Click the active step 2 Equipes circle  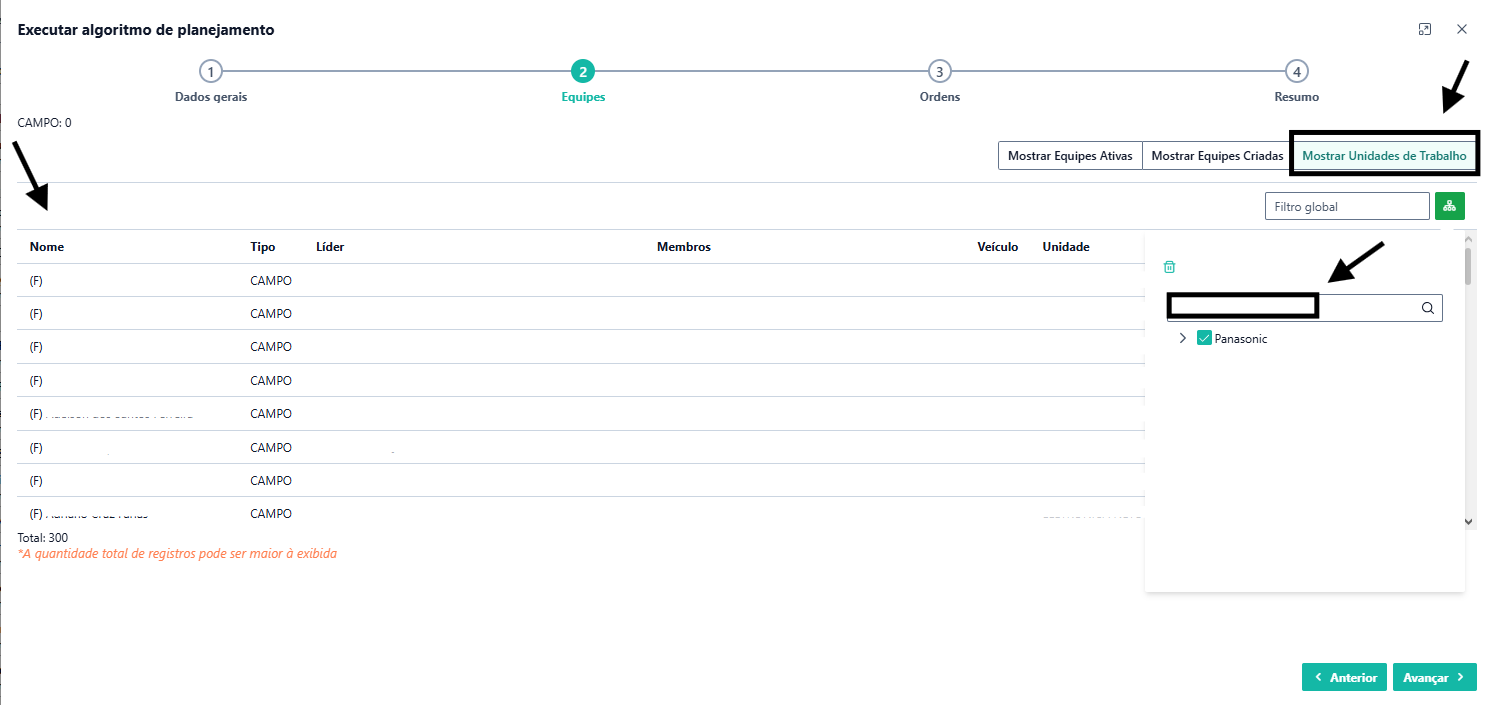[583, 71]
